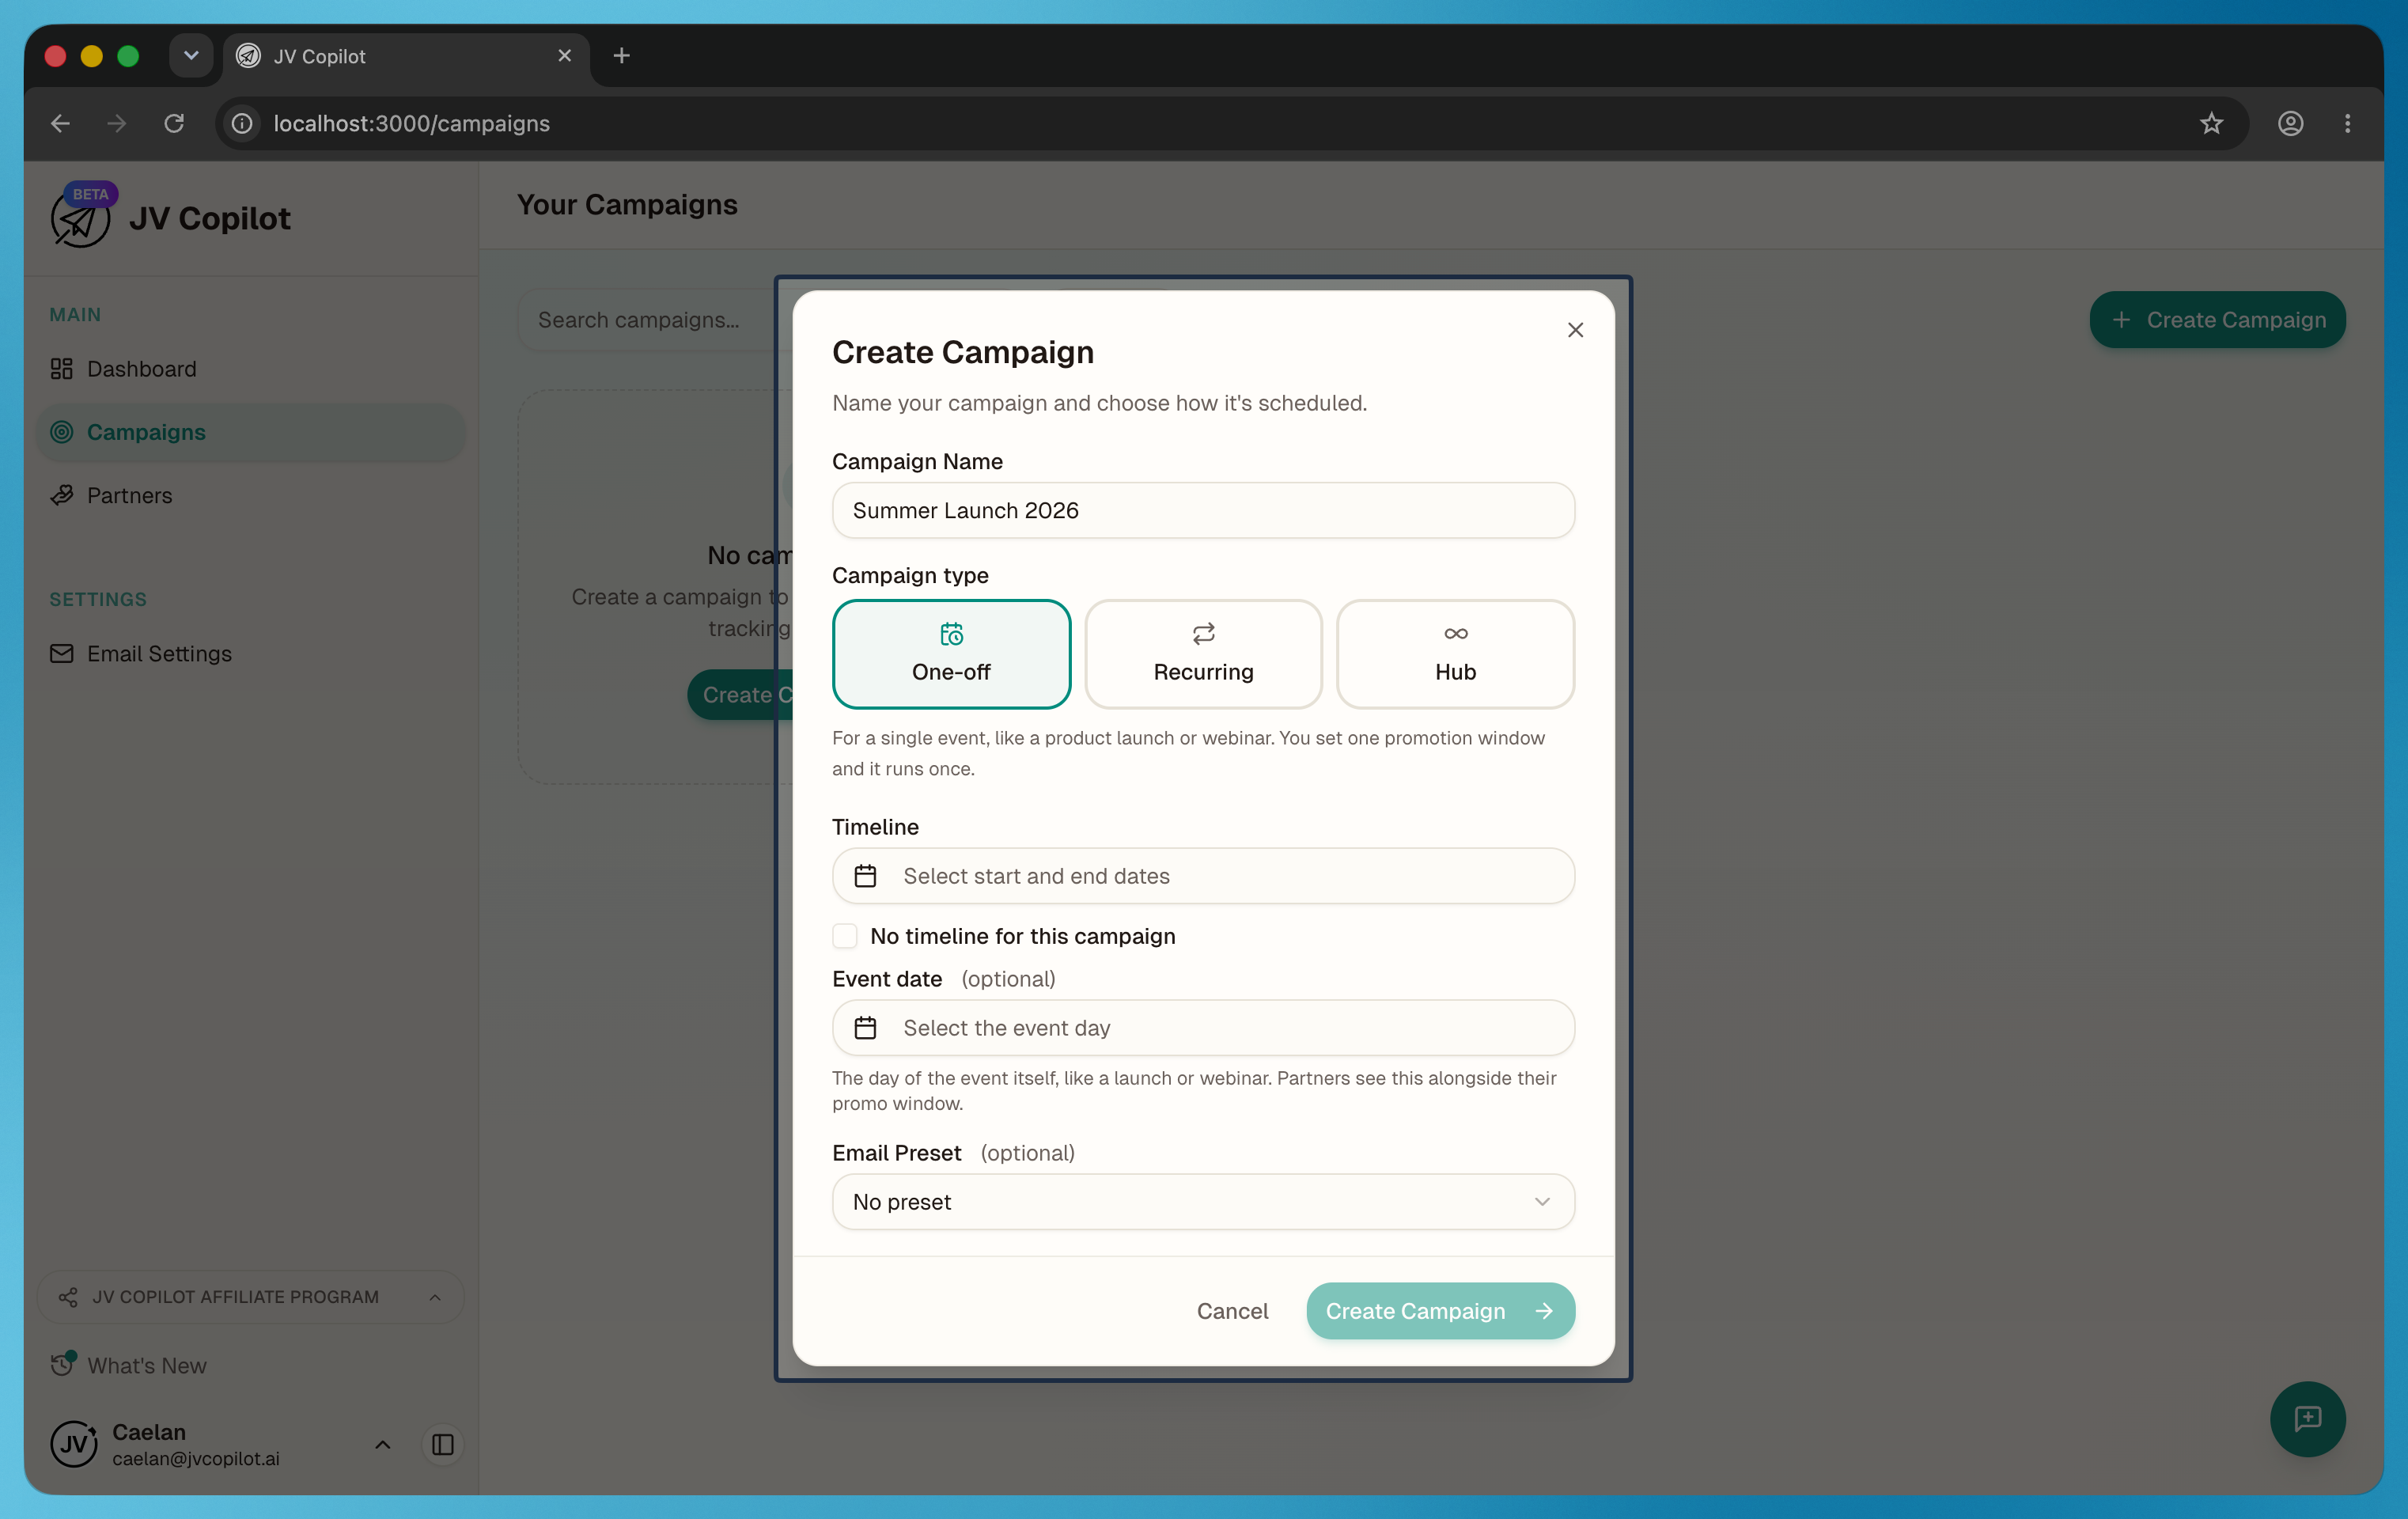Open Email Settings in the sidebar
2408x1519 pixels.
coord(250,653)
